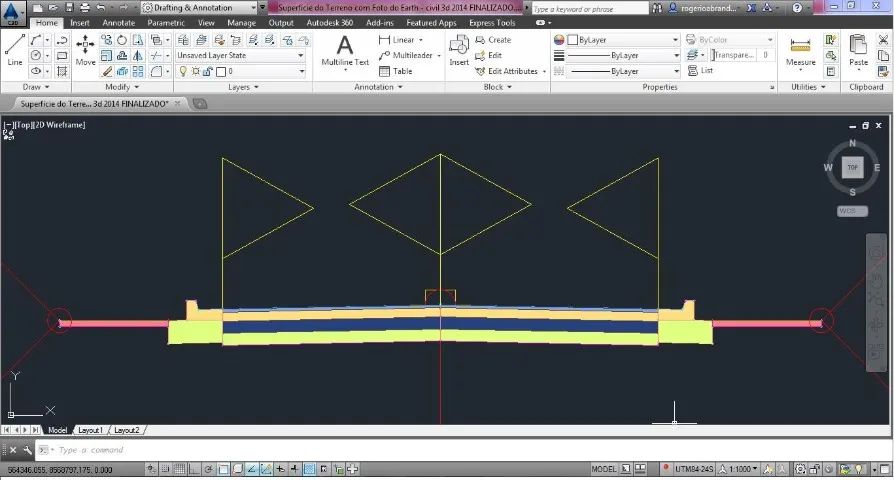Toggle Object Snap in status bar
The image size is (894, 480).
(224, 469)
